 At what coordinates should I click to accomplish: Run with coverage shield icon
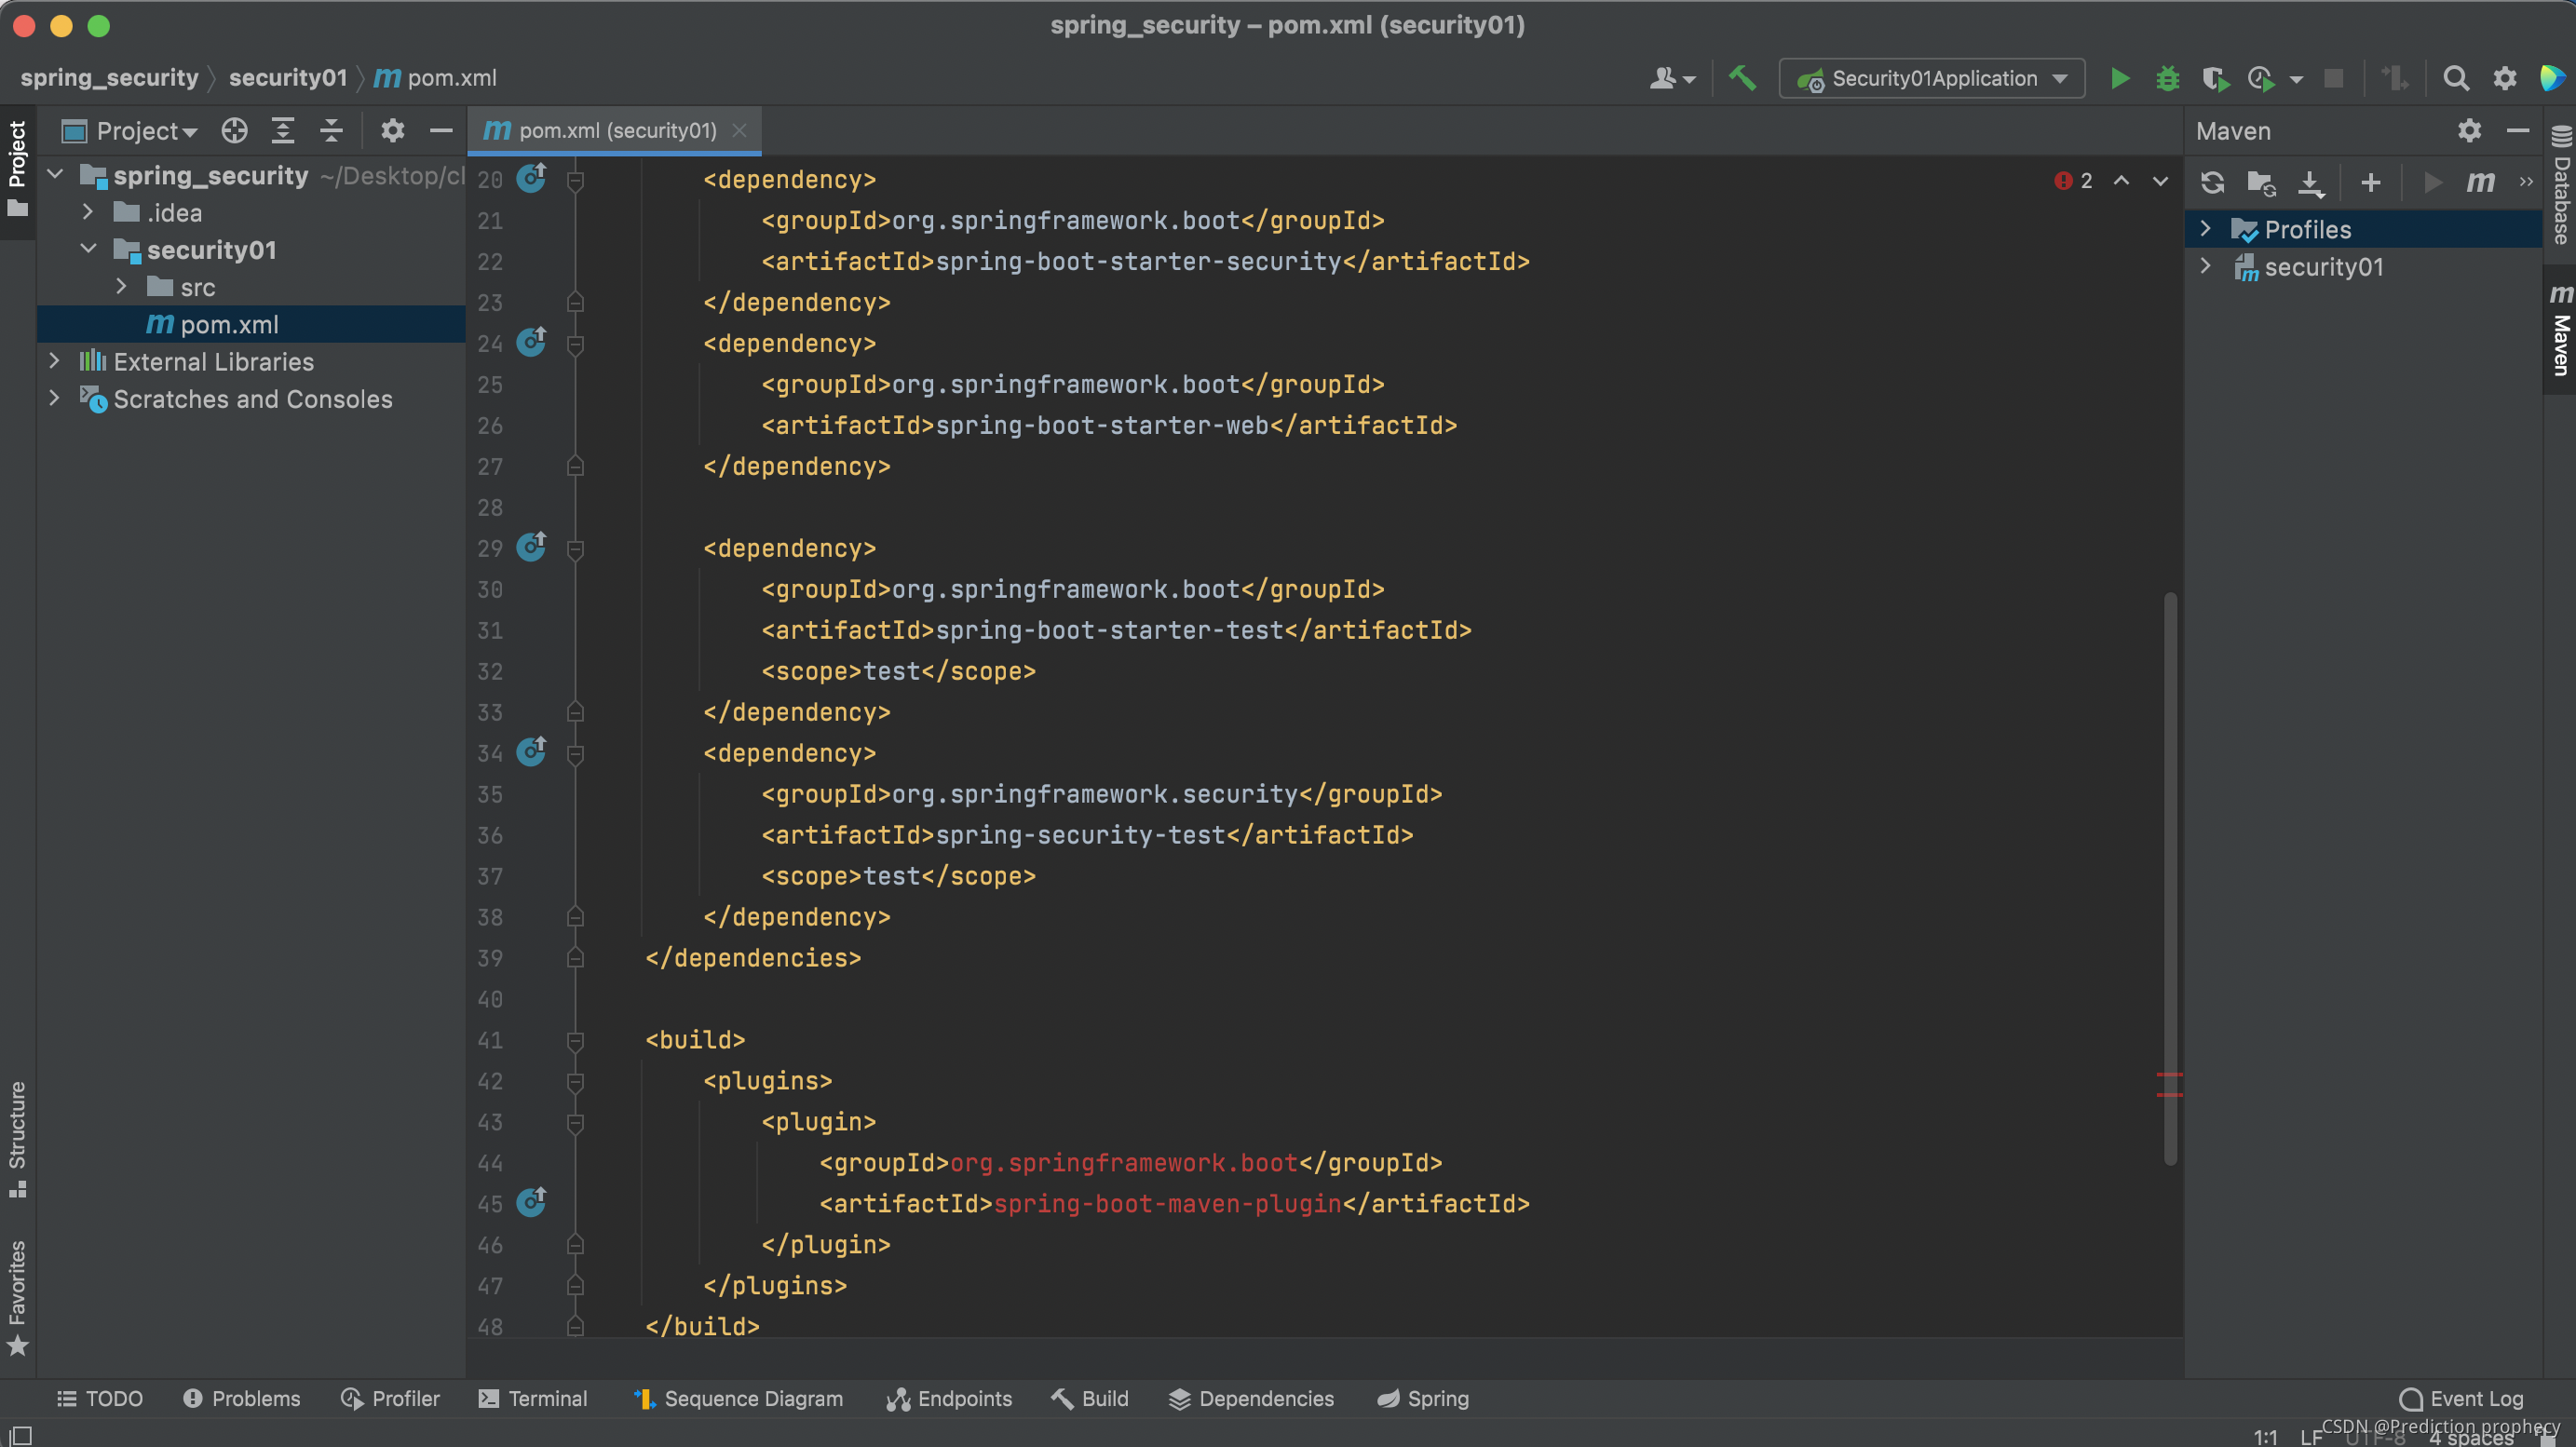tap(2215, 78)
